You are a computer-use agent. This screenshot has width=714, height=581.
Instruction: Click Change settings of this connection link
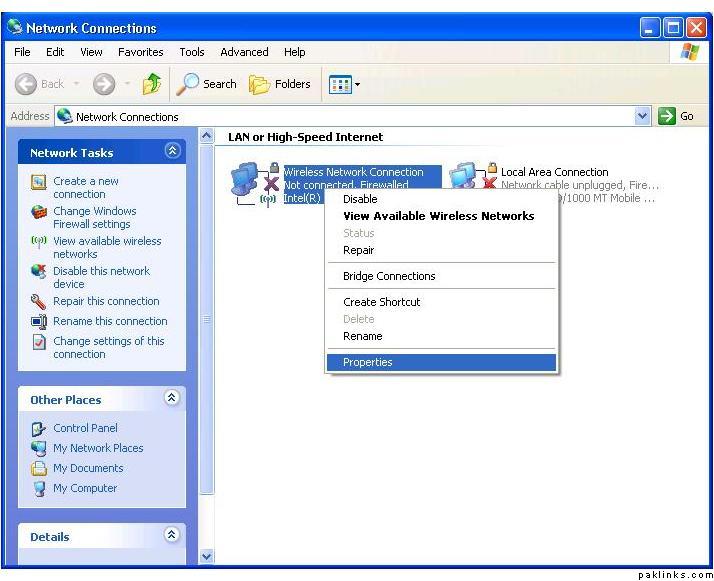[108, 347]
